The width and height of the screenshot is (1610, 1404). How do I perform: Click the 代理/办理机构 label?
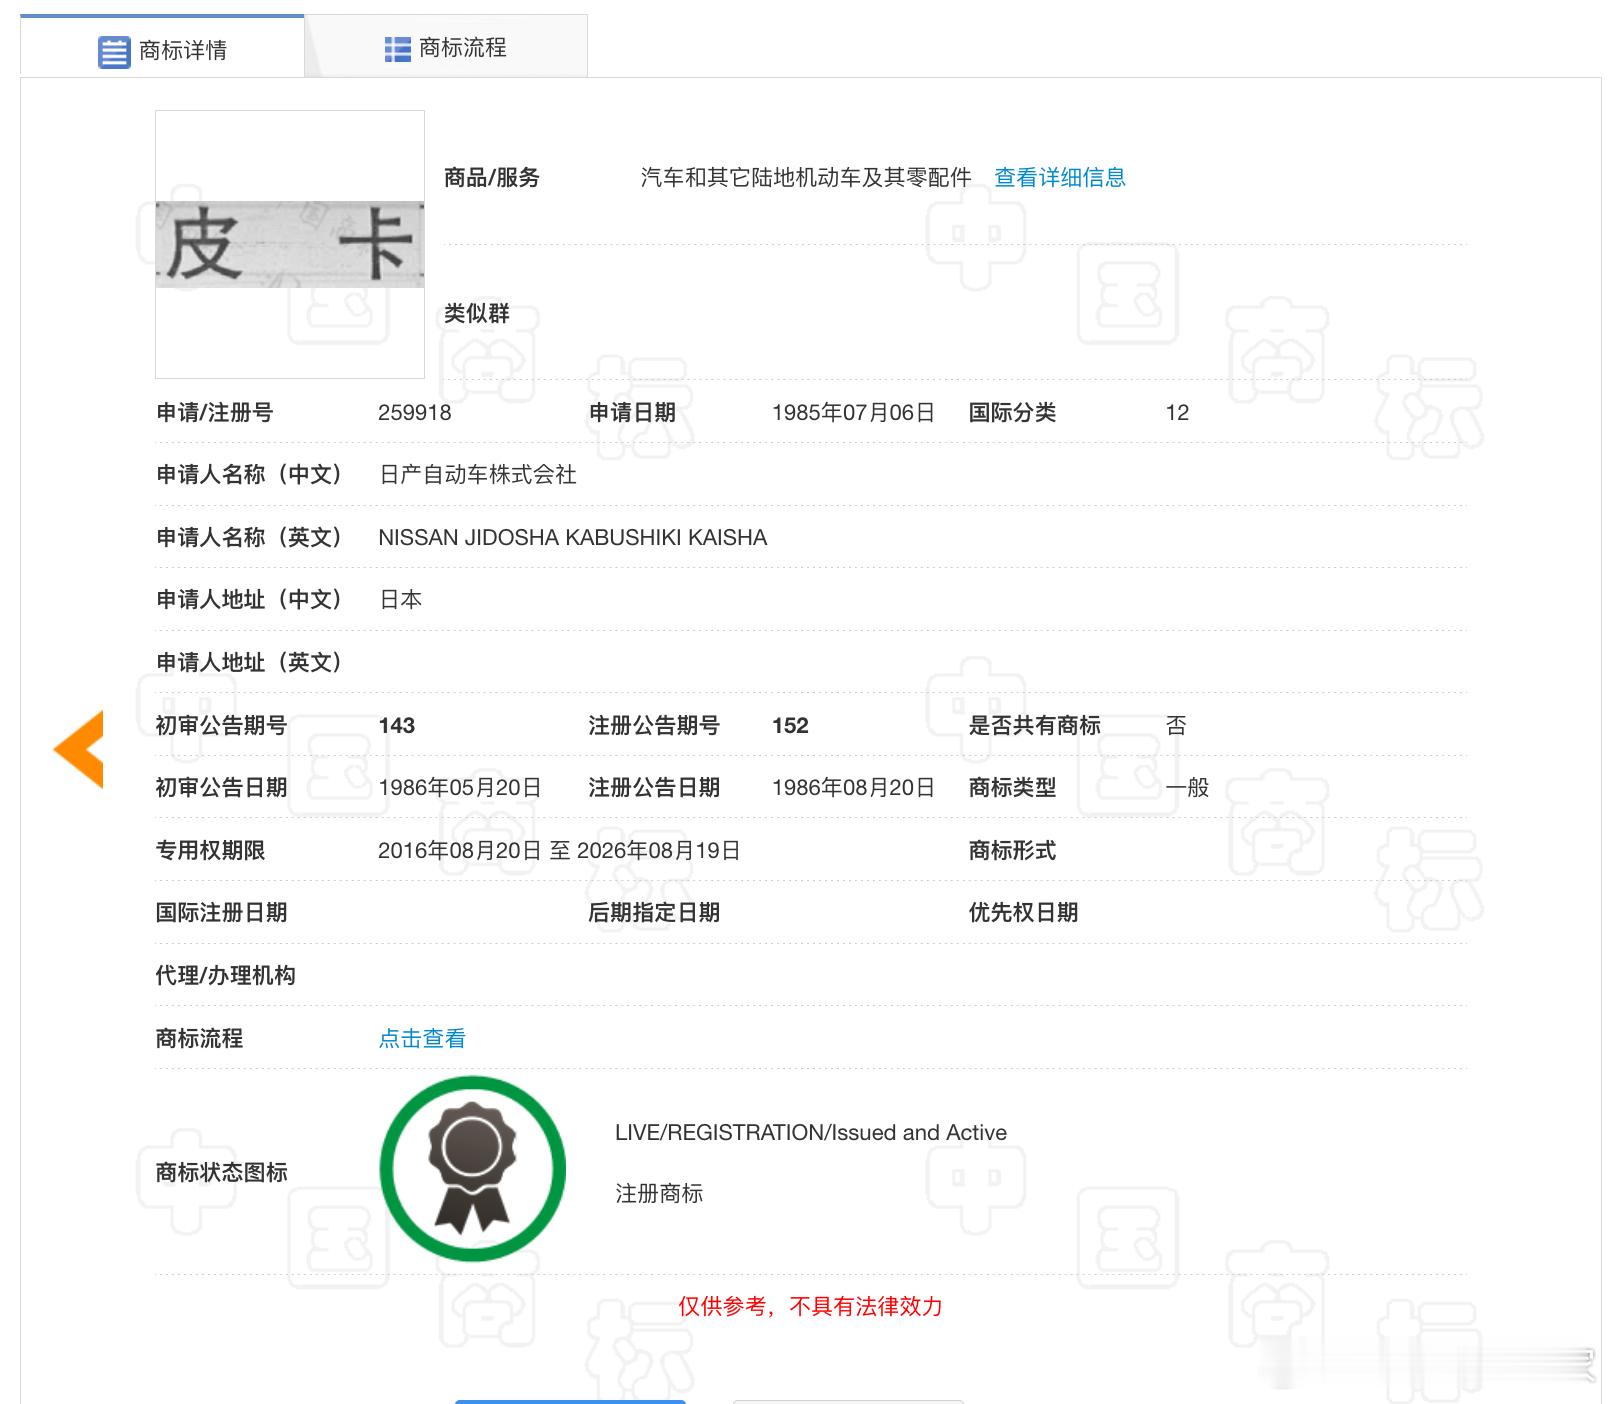click(x=225, y=976)
